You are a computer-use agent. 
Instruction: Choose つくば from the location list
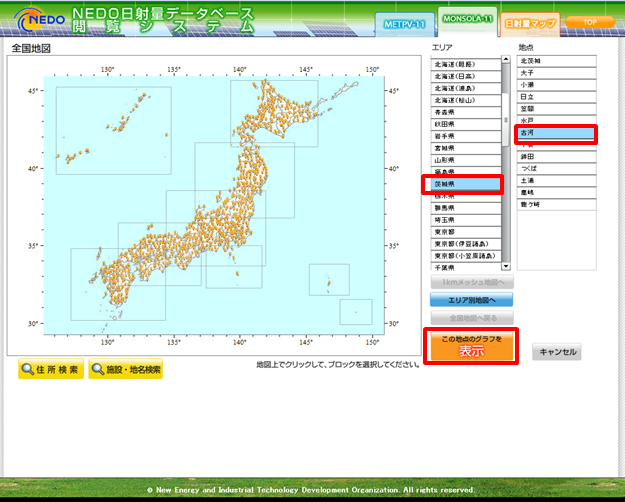pos(555,169)
